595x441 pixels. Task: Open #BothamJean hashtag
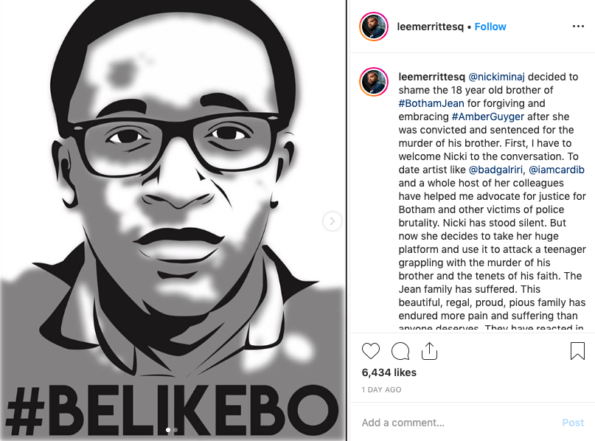[431, 103]
